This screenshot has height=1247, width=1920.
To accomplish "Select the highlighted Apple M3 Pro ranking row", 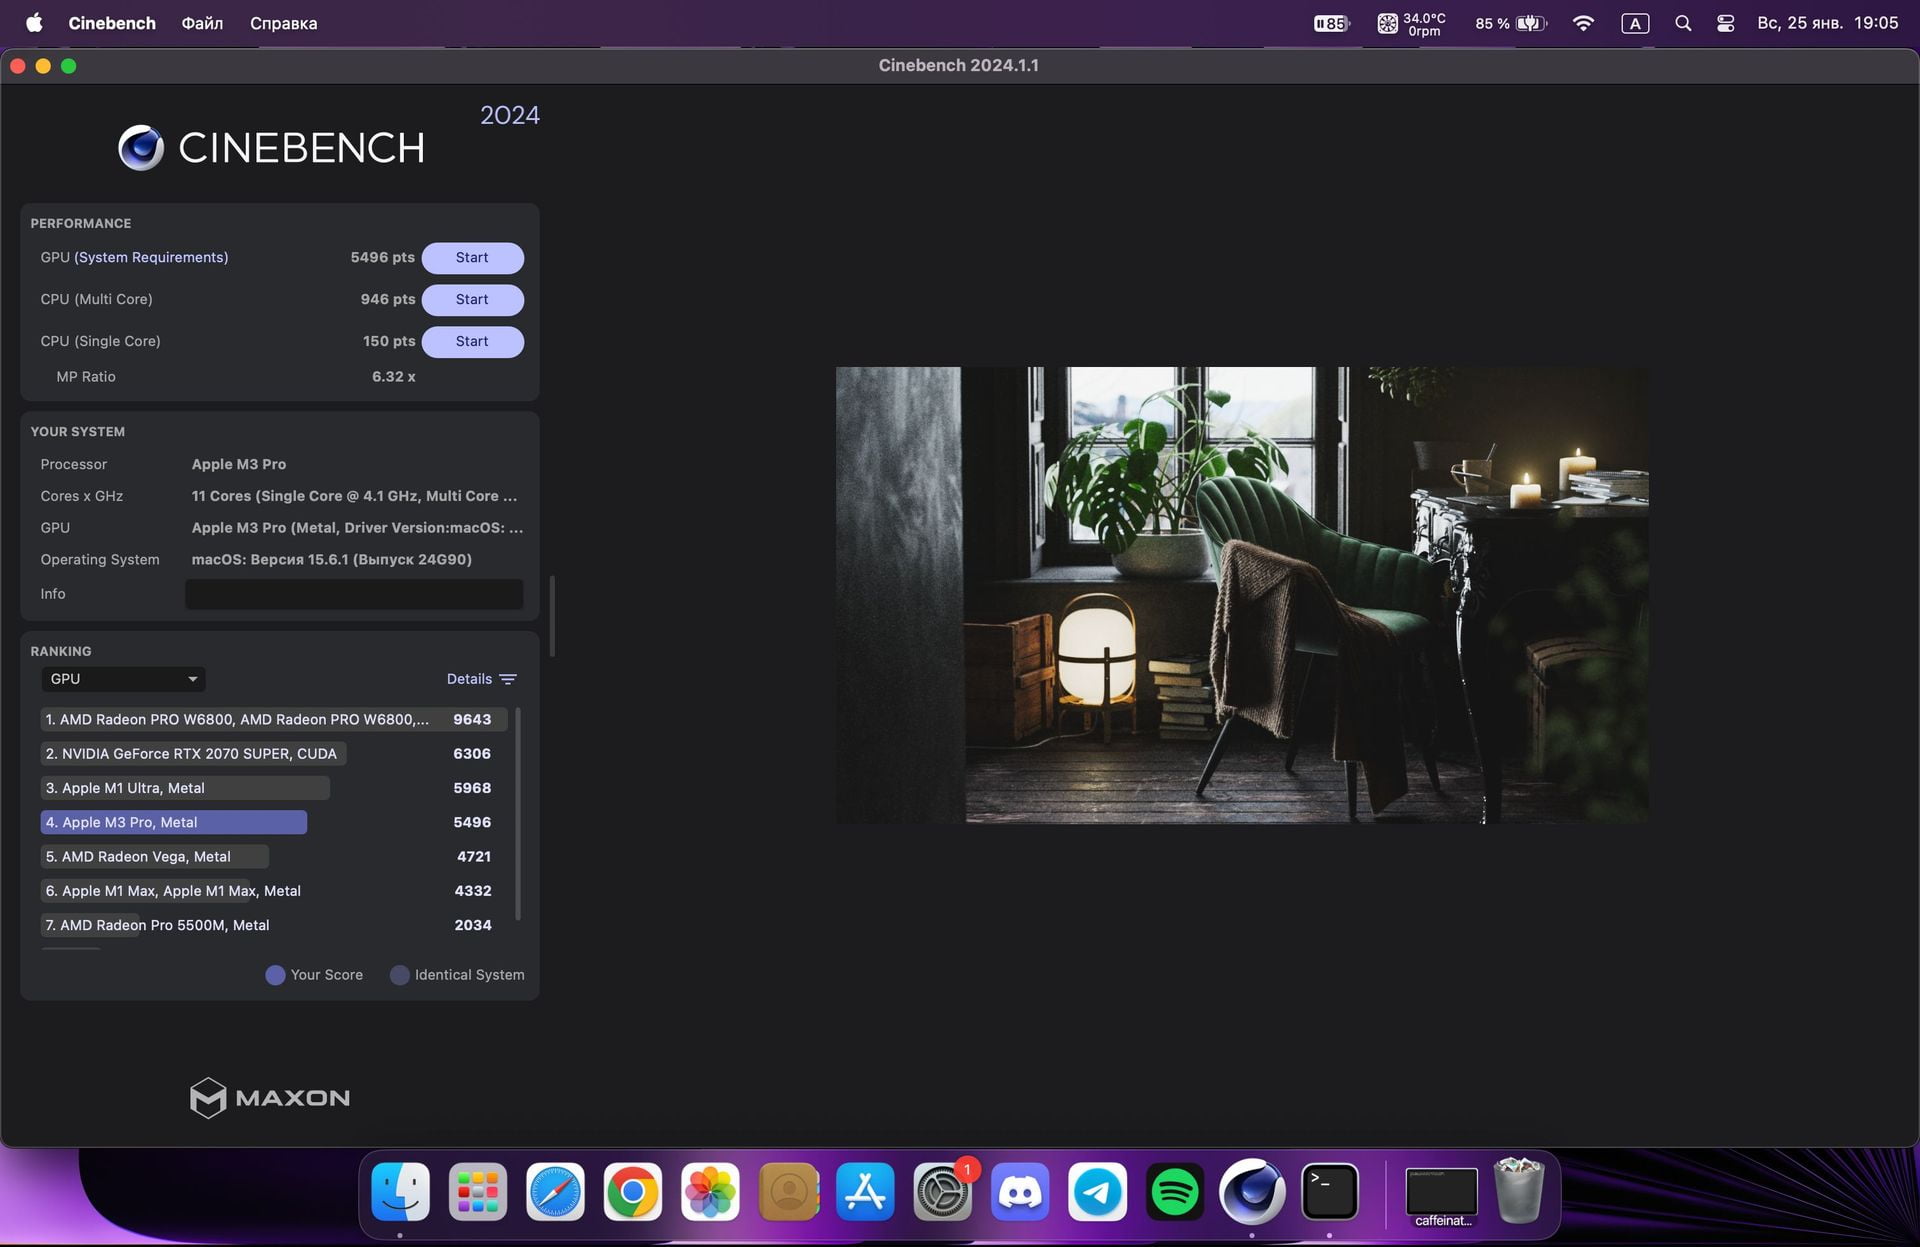I will (274, 822).
